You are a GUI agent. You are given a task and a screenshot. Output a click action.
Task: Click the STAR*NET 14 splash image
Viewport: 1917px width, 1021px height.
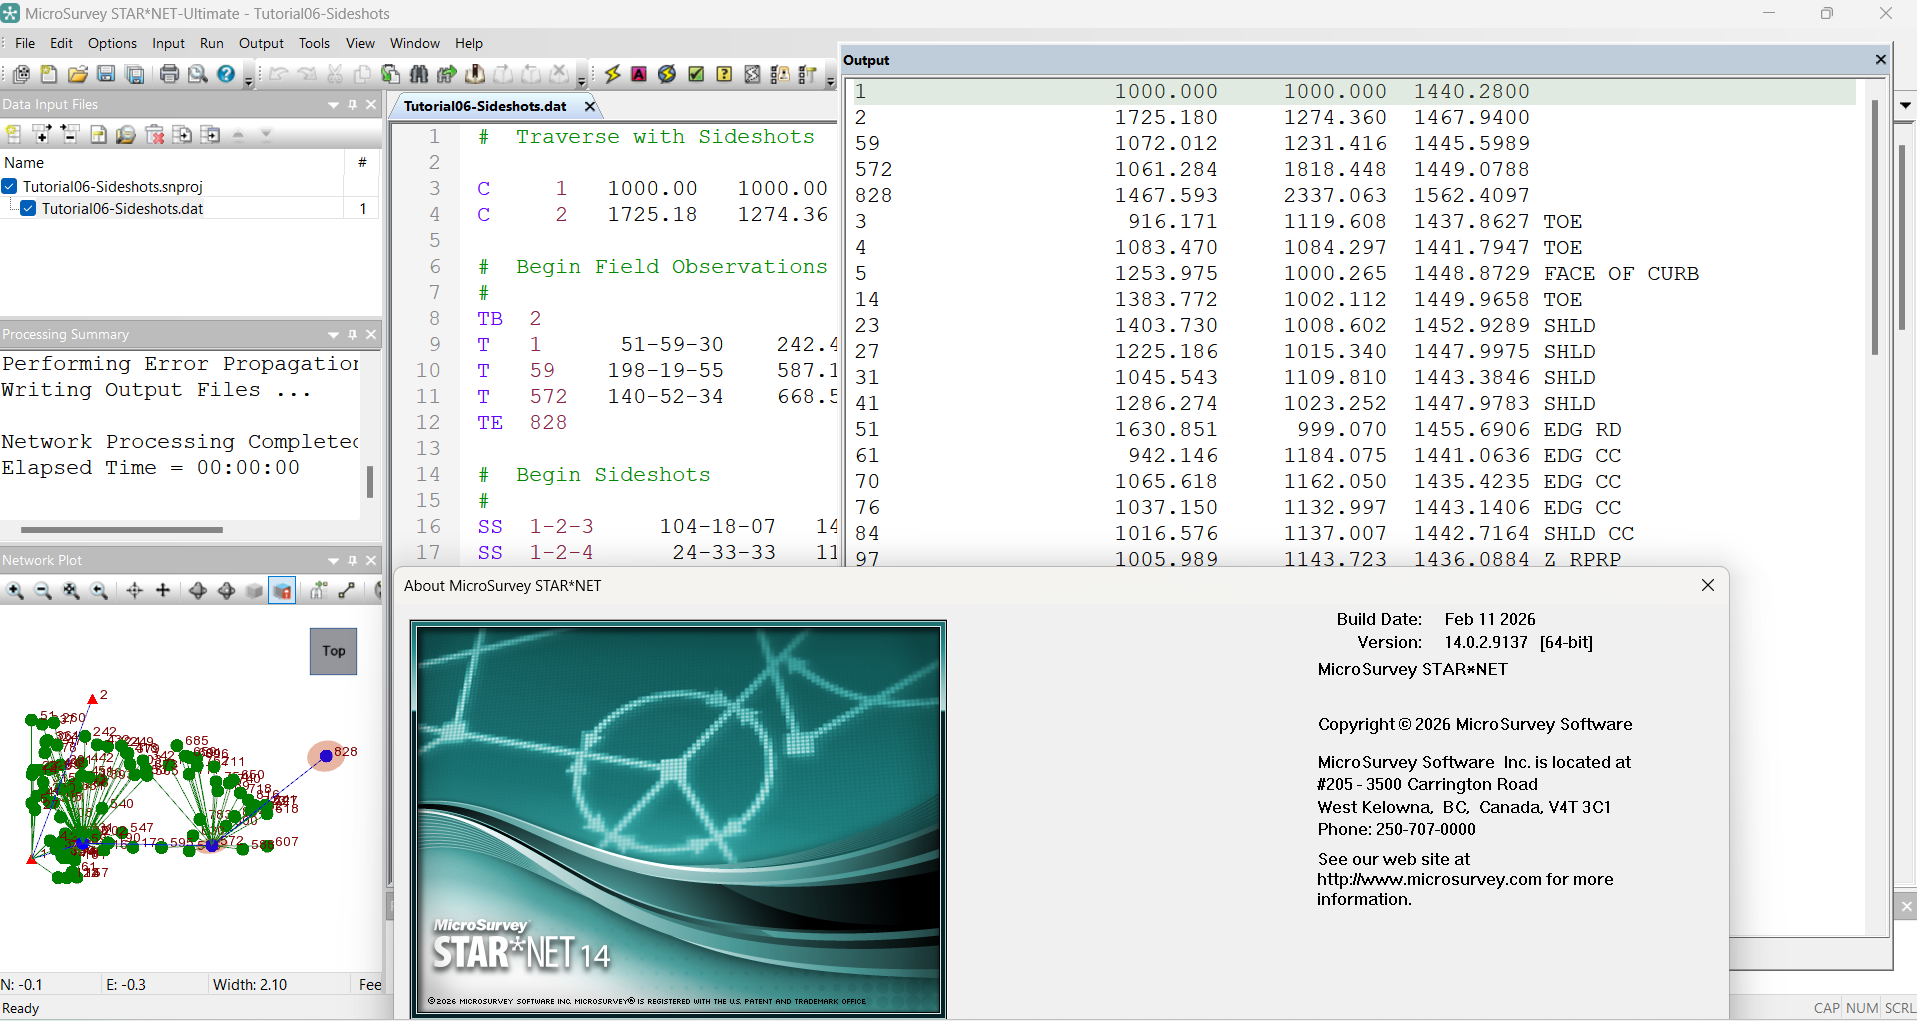[x=678, y=819]
